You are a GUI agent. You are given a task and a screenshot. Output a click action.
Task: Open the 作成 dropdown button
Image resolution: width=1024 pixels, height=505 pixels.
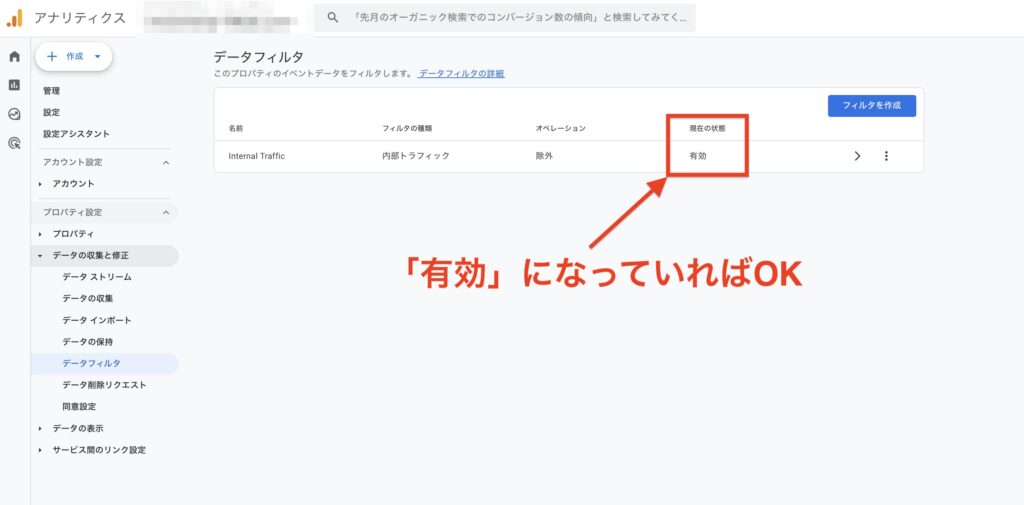click(74, 57)
